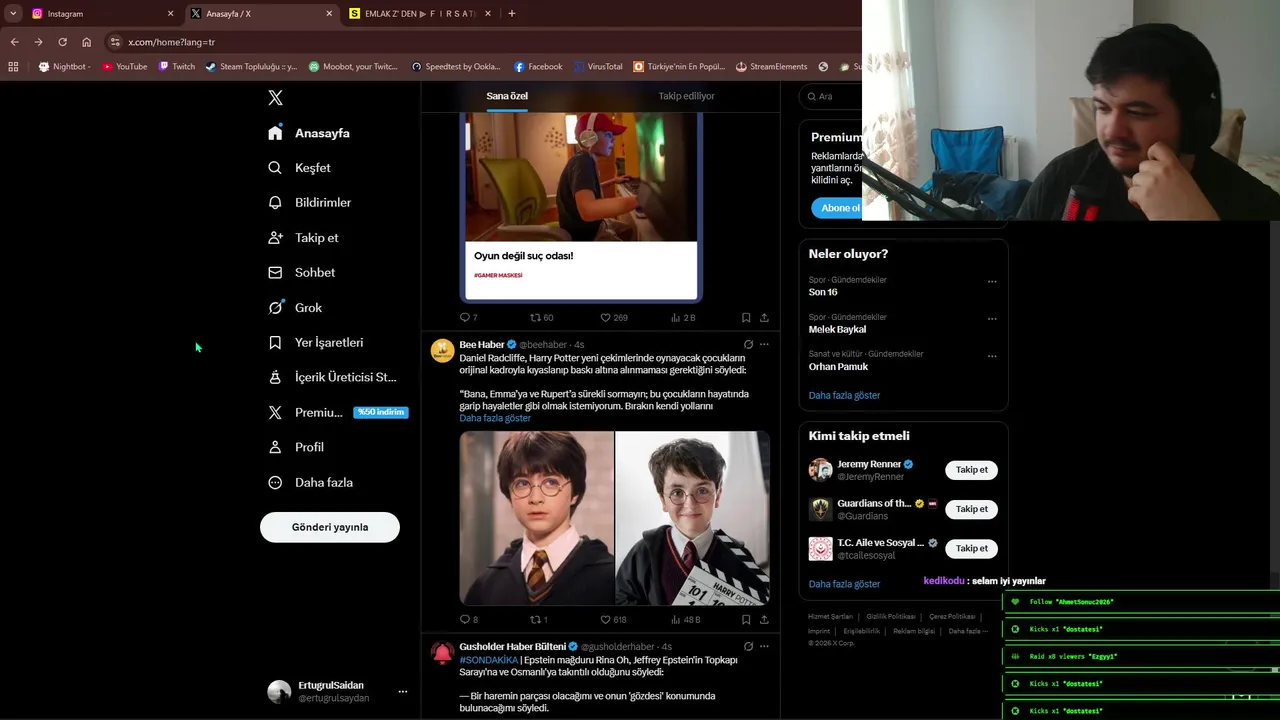The width and height of the screenshot is (1280, 720).
Task: Click Gönderi yayınla button
Action: [330, 527]
